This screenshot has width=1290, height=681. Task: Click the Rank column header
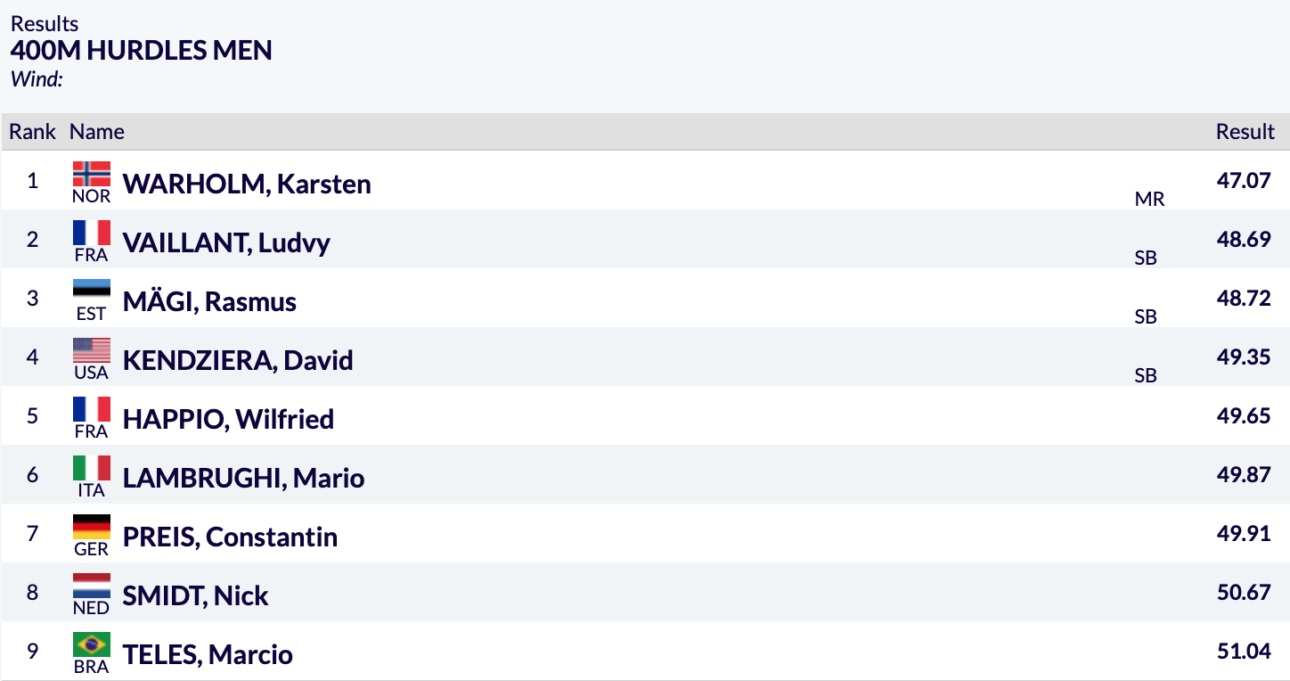33,131
